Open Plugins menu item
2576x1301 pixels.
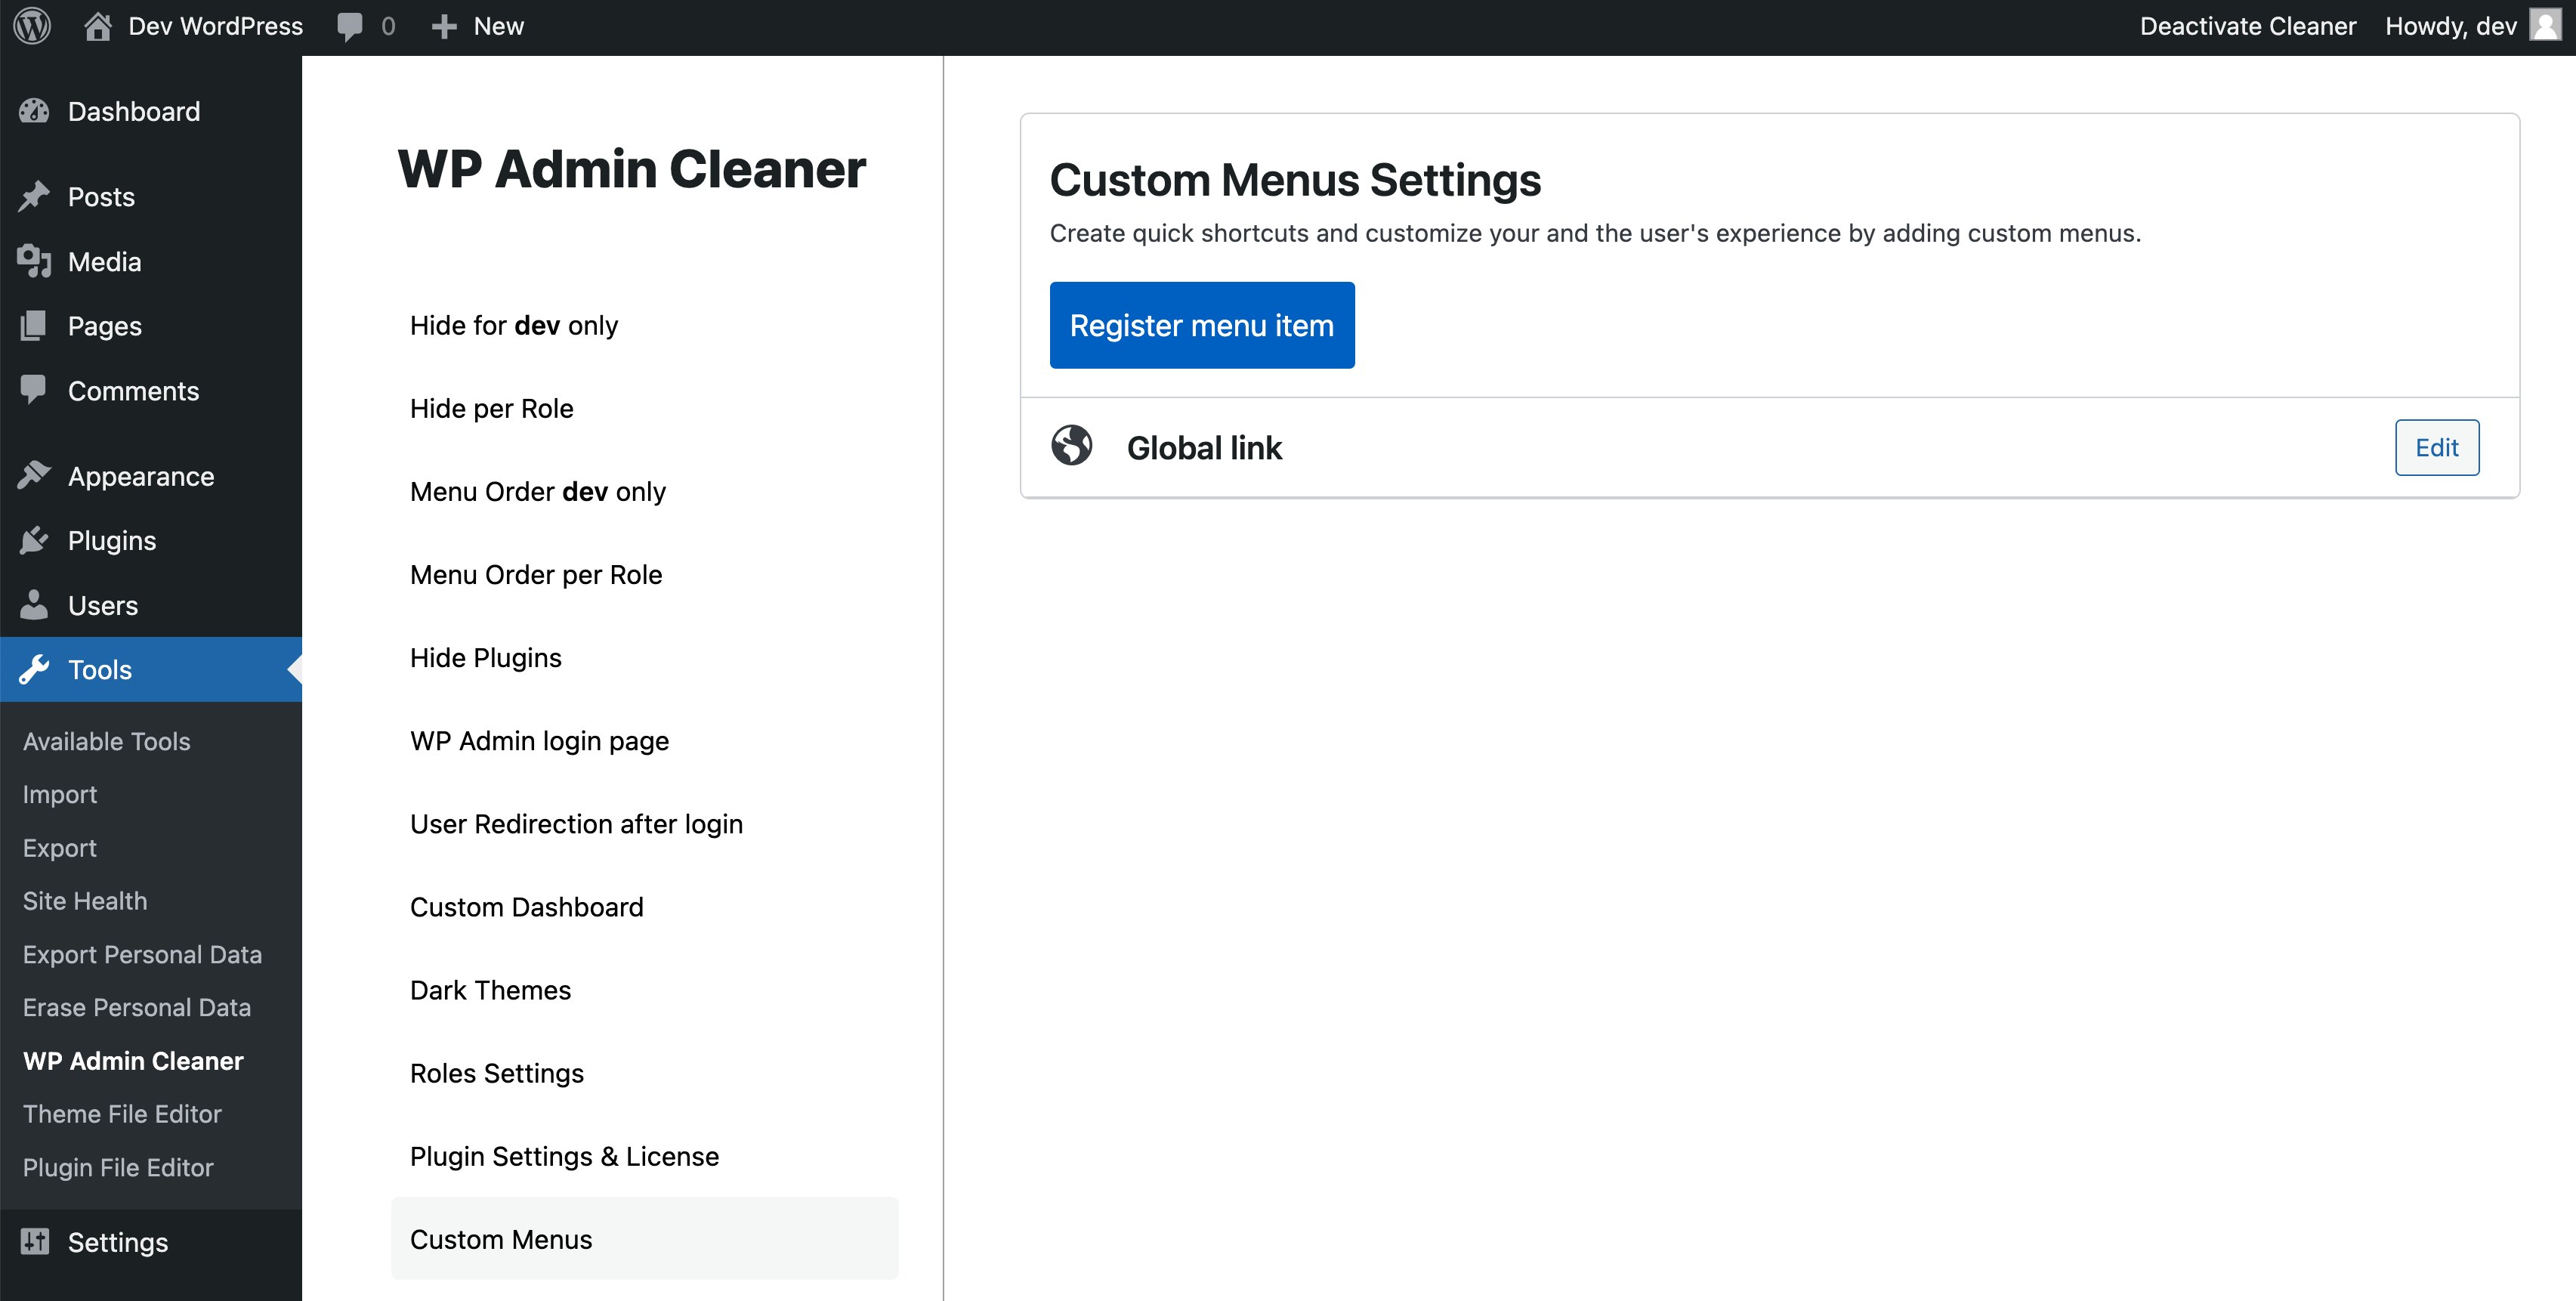click(x=112, y=541)
